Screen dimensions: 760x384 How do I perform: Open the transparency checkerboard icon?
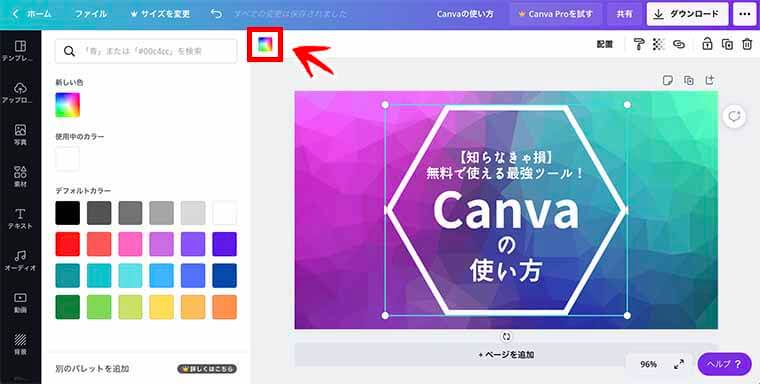pos(658,44)
